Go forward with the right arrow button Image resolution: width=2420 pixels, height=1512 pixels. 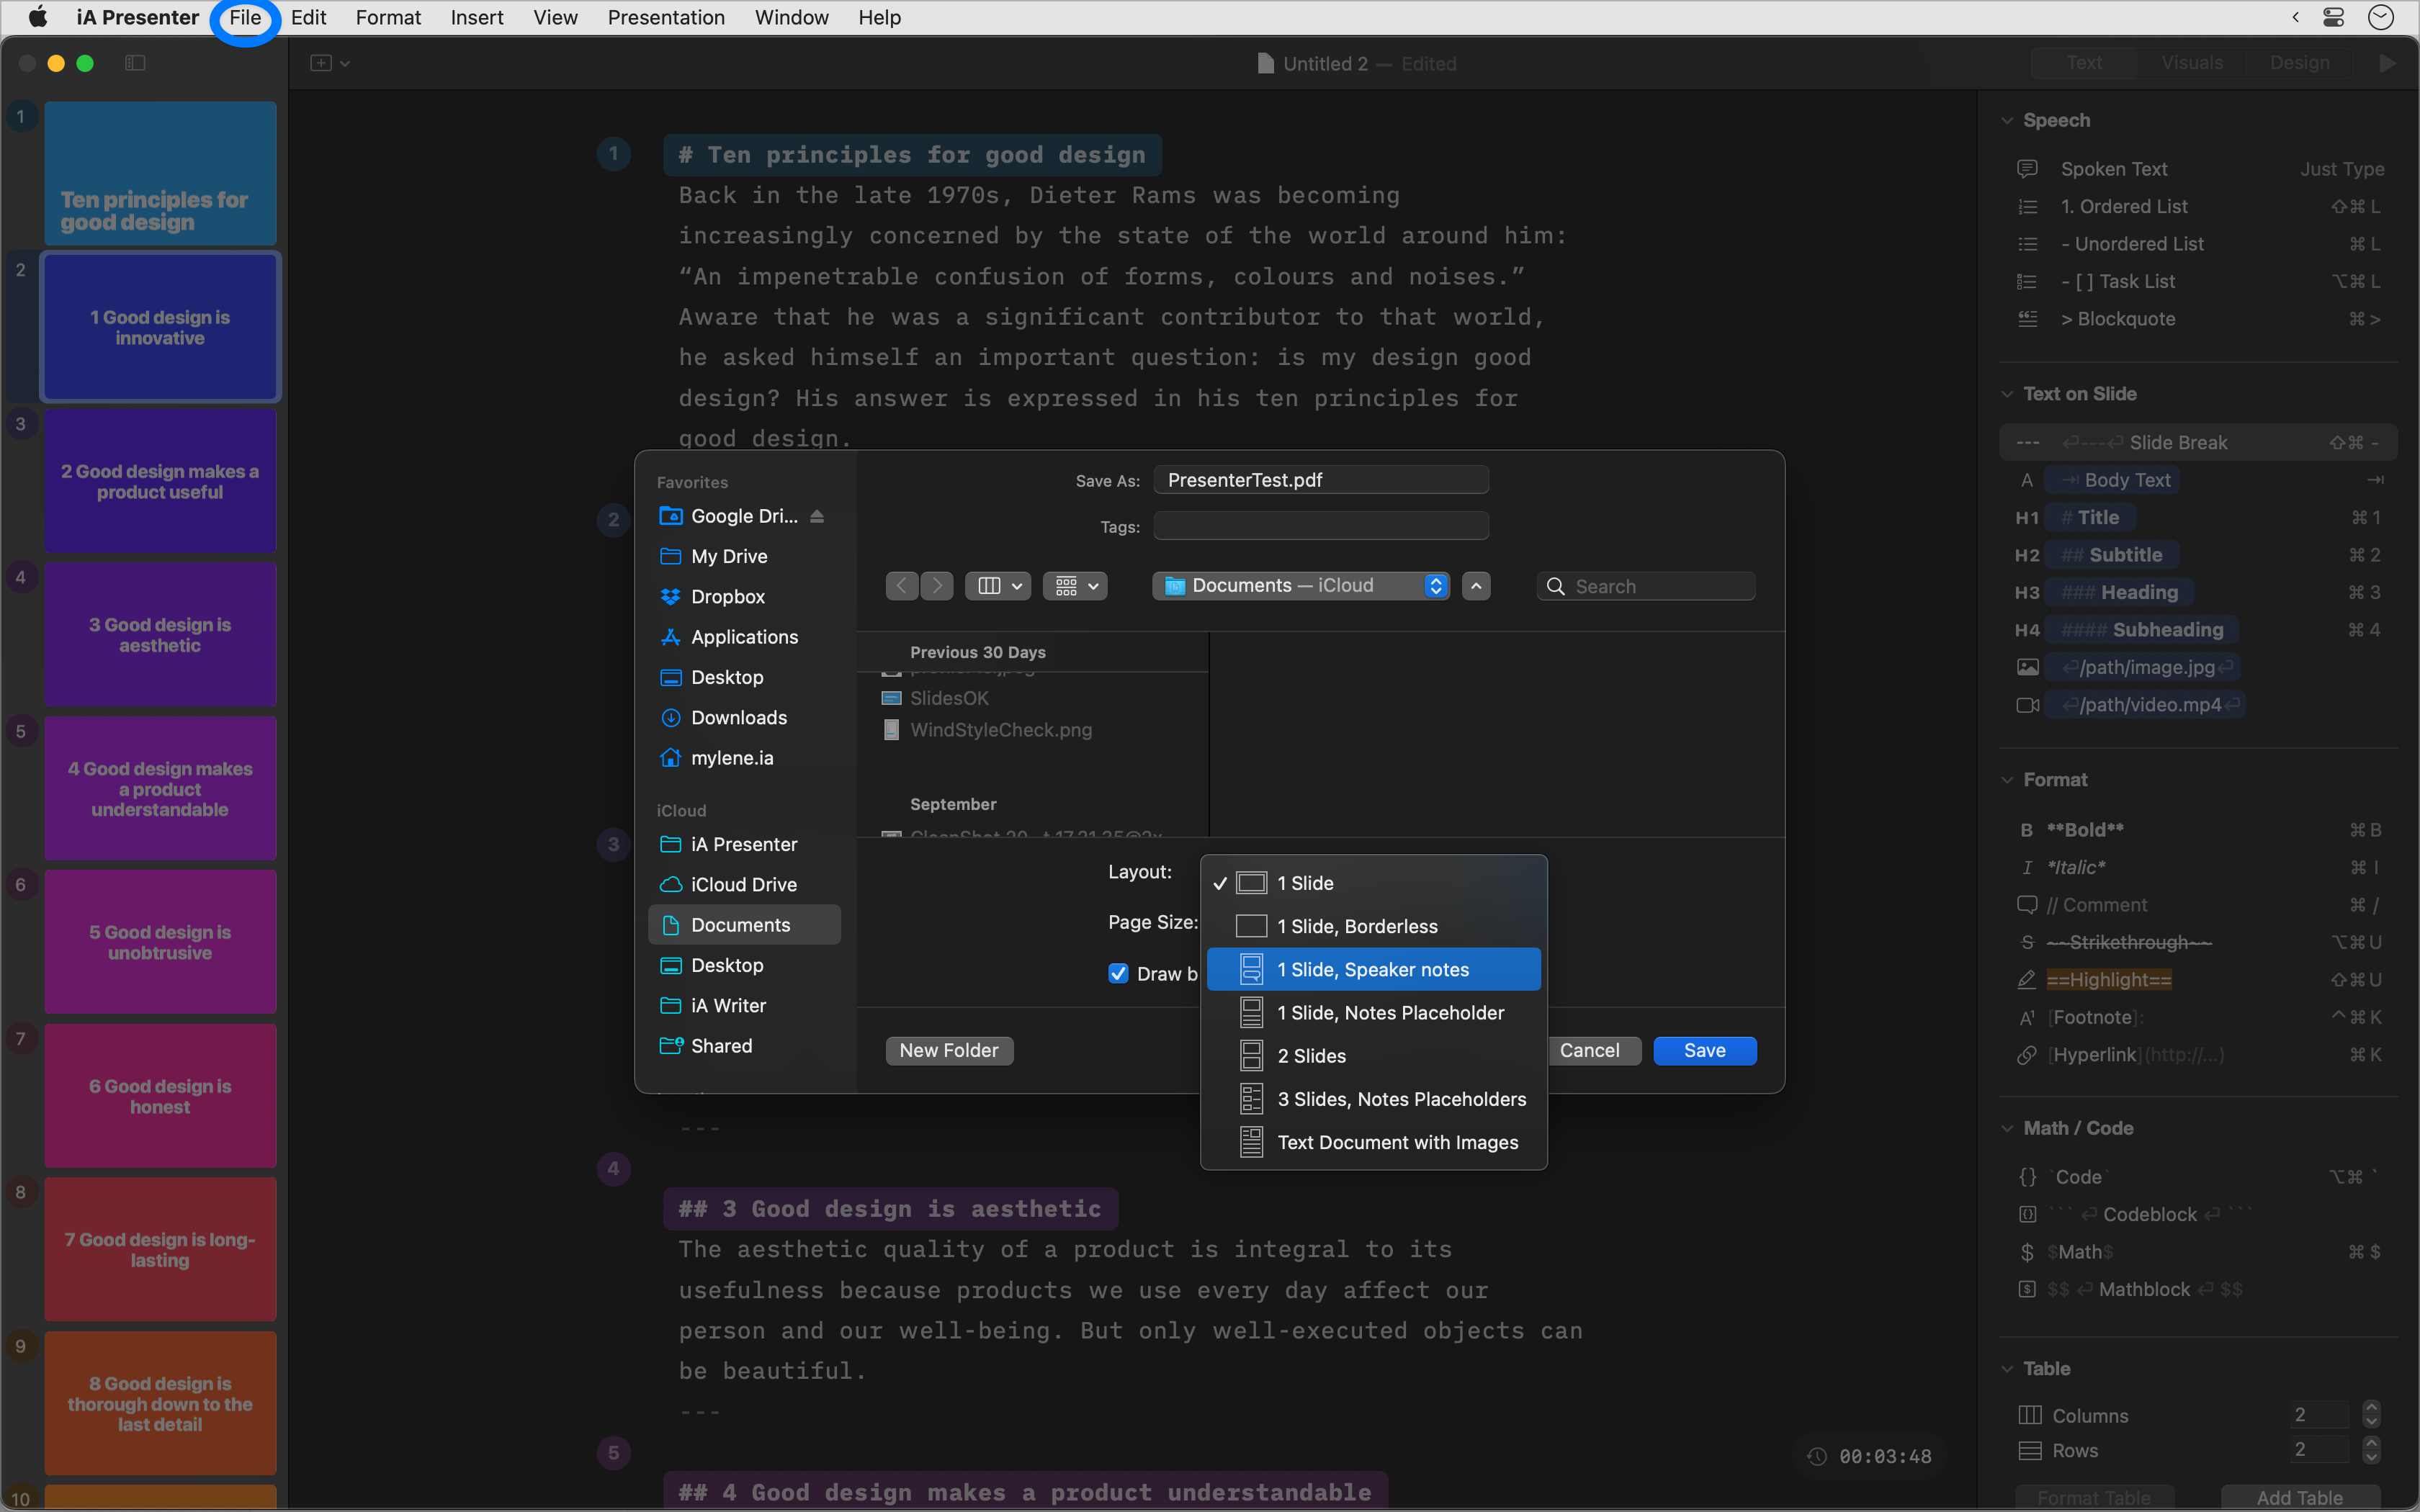pos(937,586)
